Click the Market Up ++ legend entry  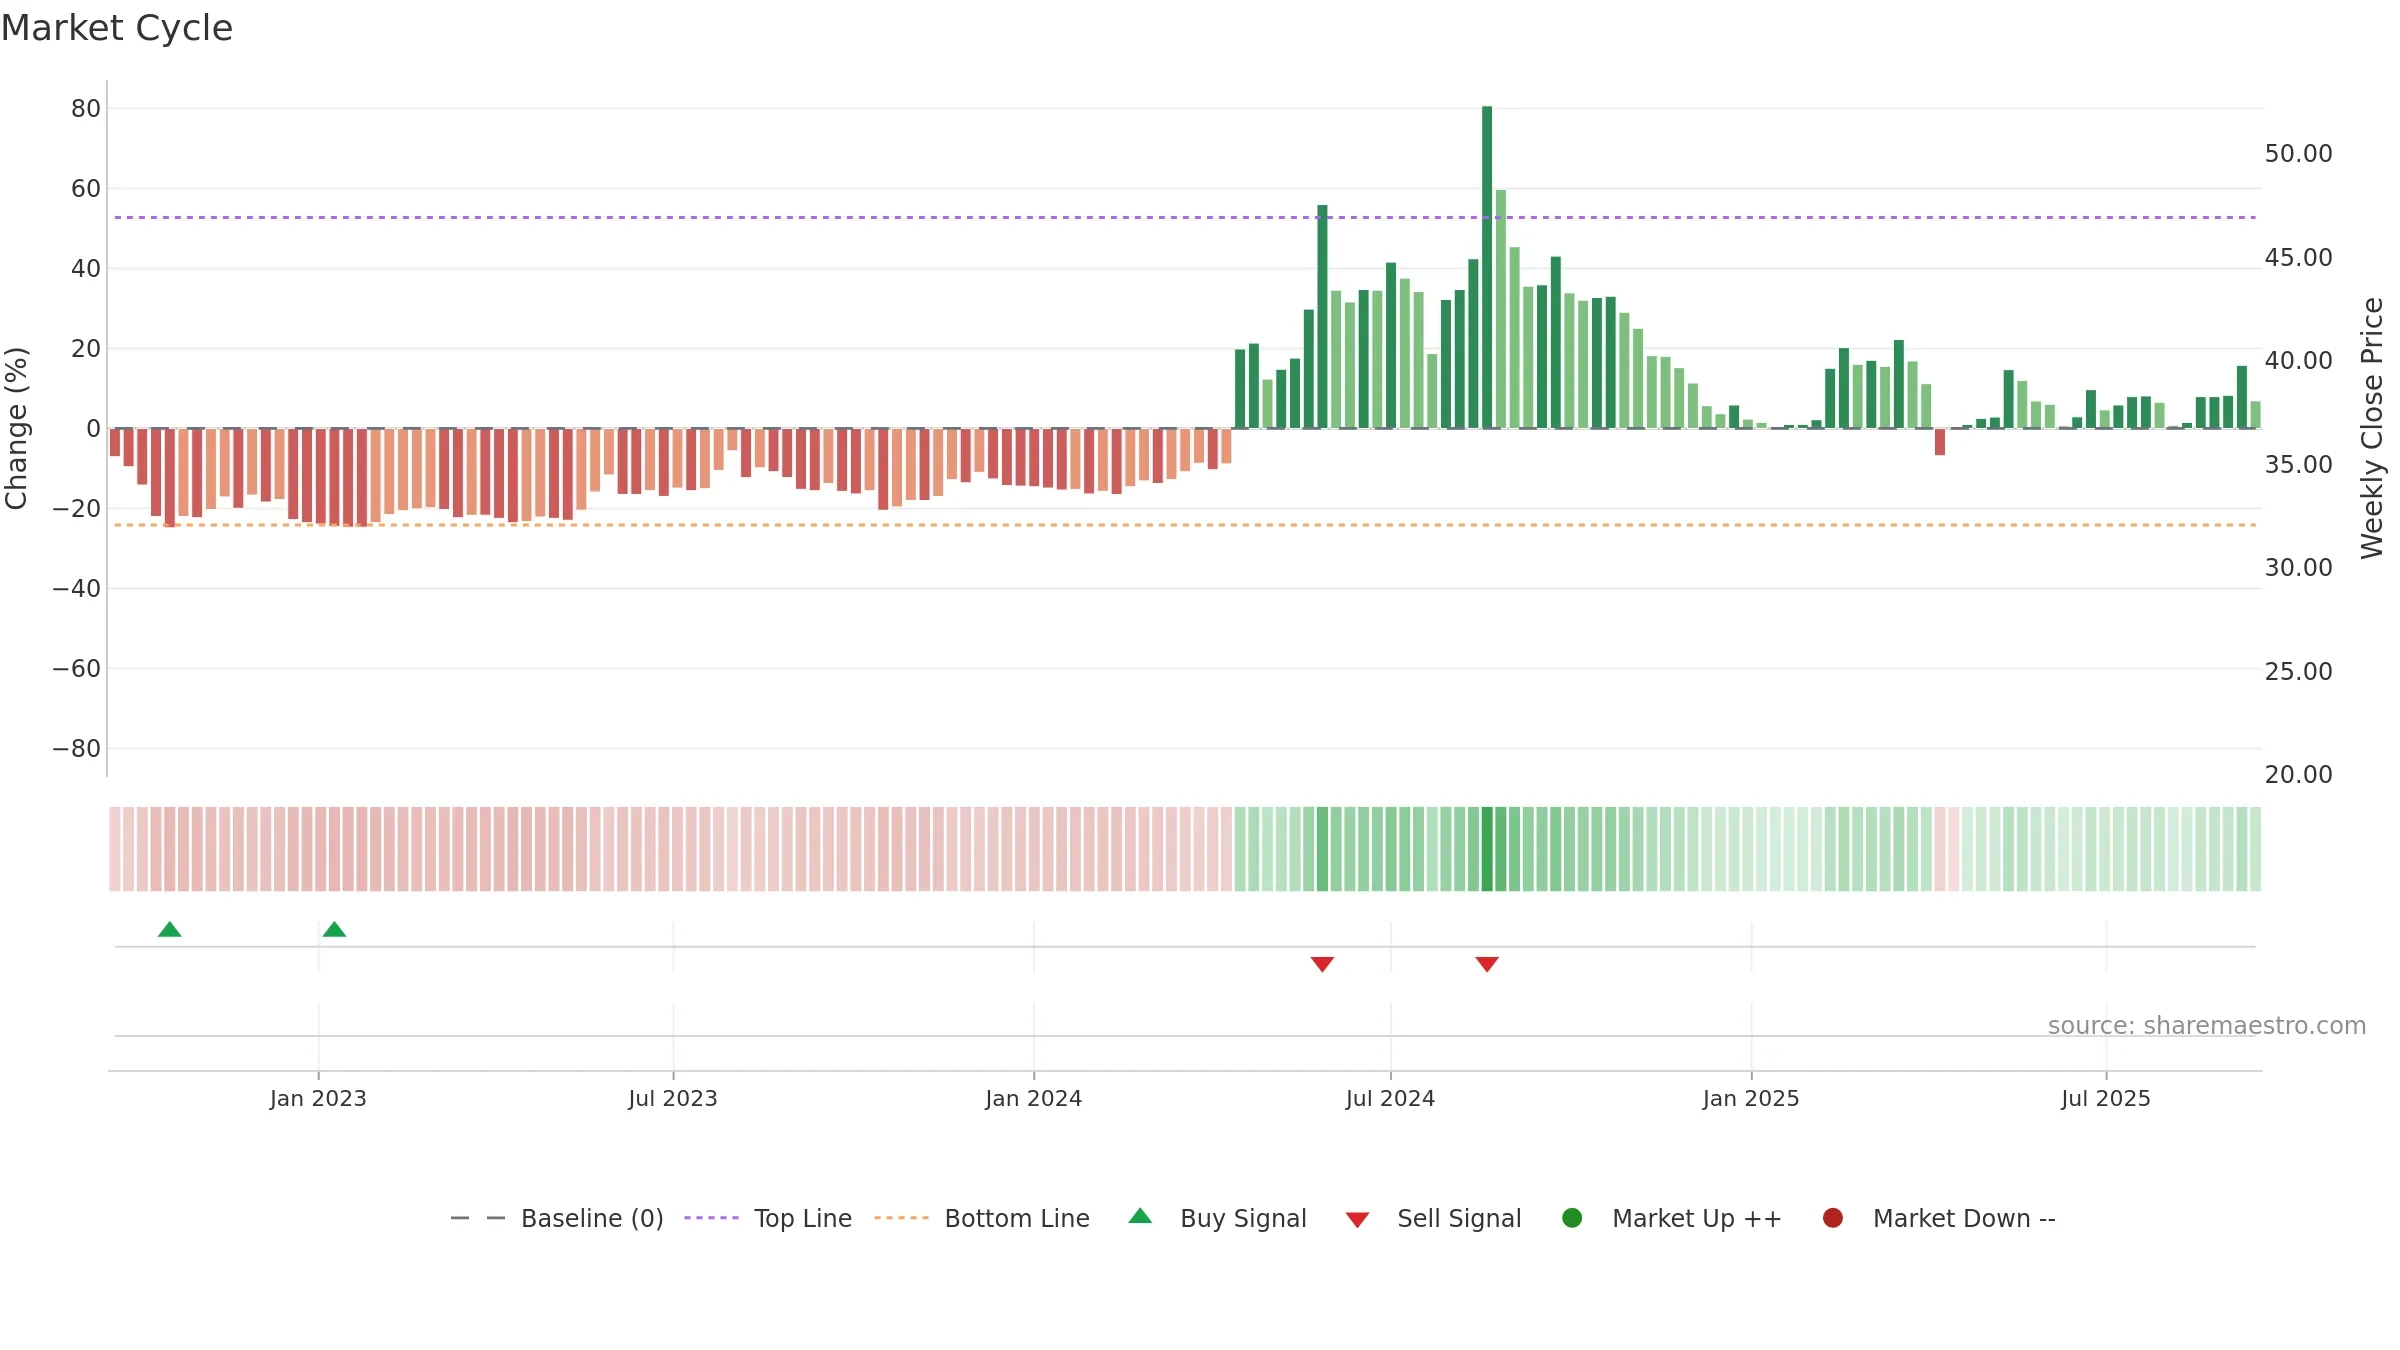pyautogui.click(x=1671, y=1218)
